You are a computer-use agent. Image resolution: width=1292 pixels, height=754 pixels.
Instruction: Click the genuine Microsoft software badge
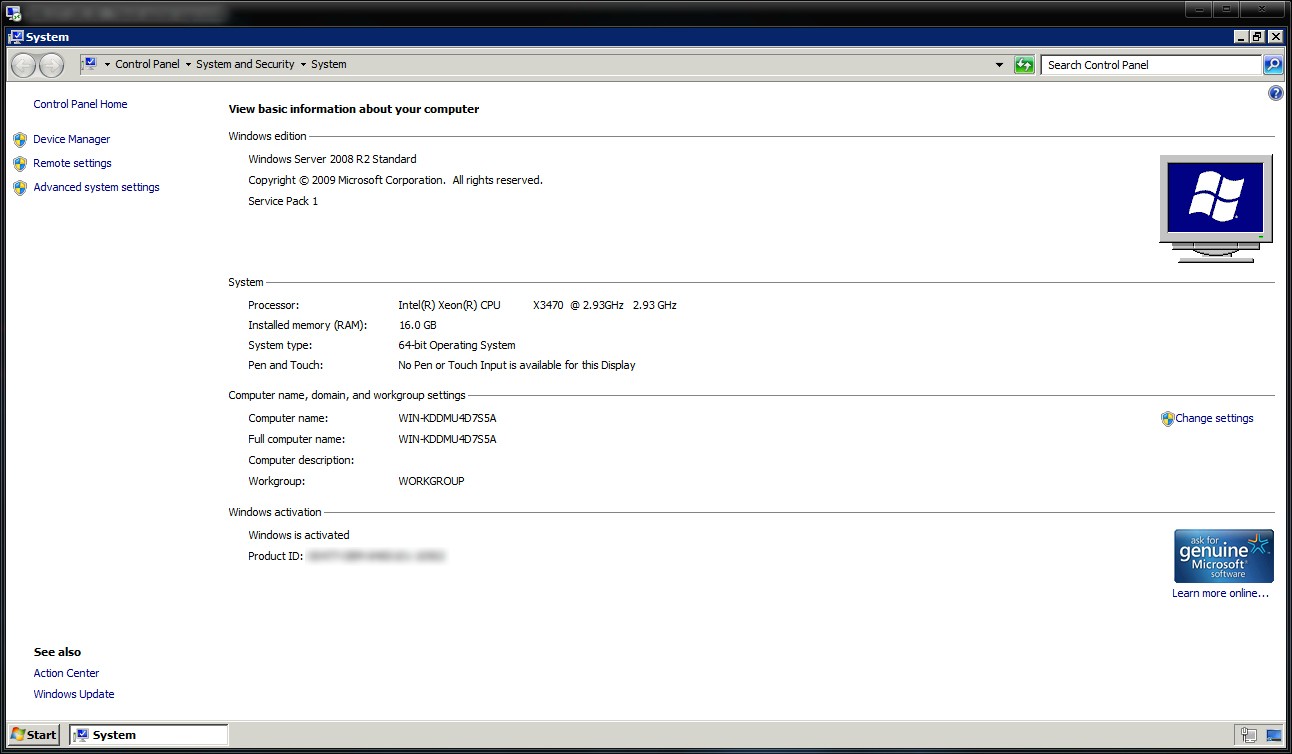1223,556
